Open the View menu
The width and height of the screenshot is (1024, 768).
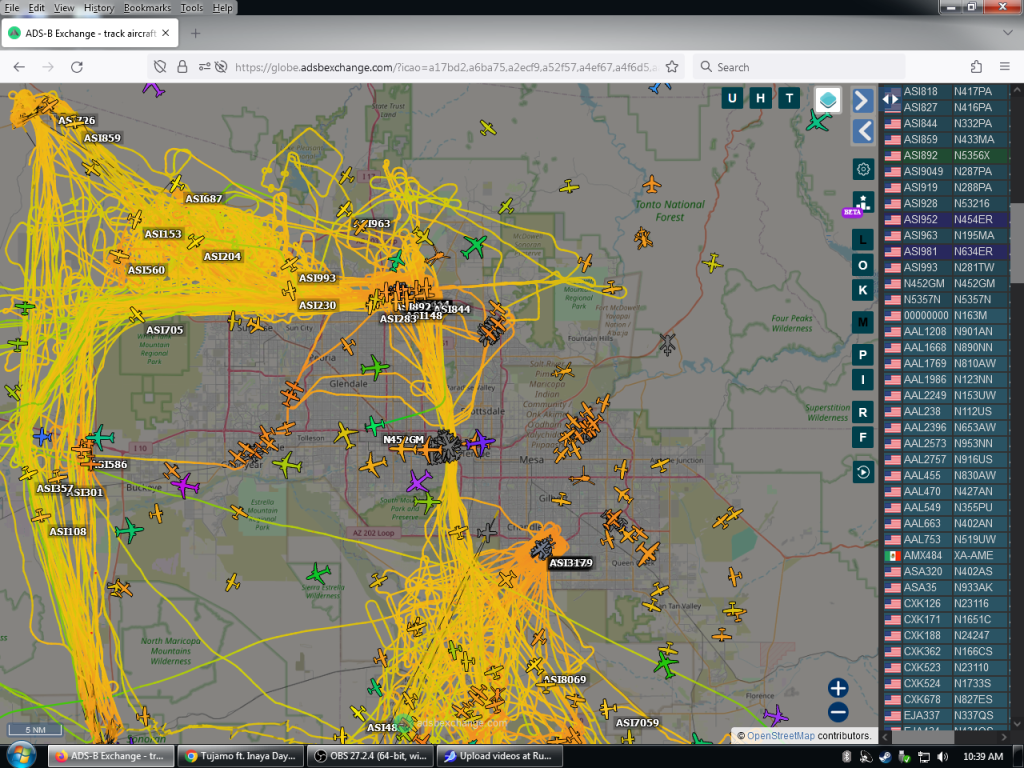64,8
